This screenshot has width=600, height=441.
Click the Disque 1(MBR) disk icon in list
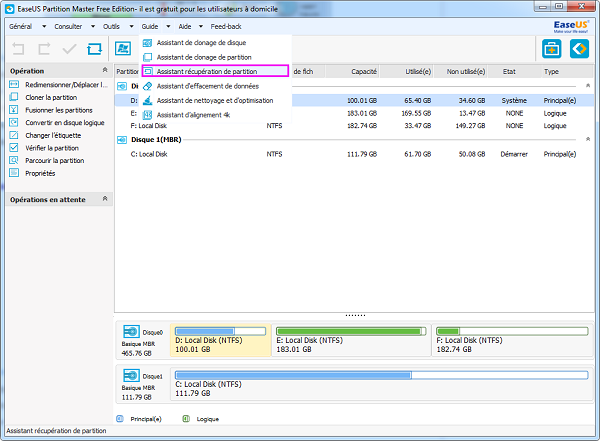(122, 140)
